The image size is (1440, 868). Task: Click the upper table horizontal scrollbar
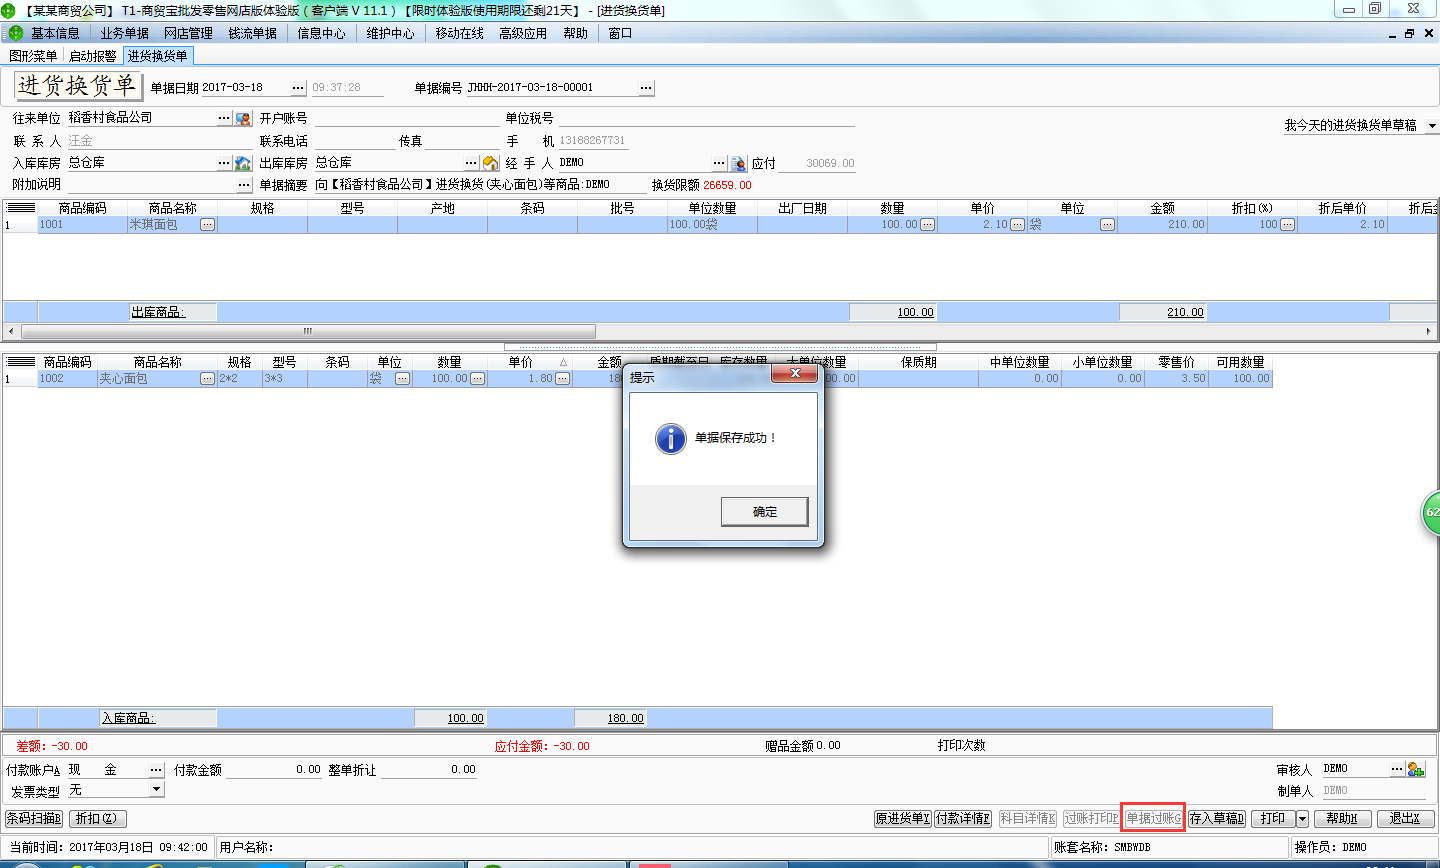pos(308,331)
